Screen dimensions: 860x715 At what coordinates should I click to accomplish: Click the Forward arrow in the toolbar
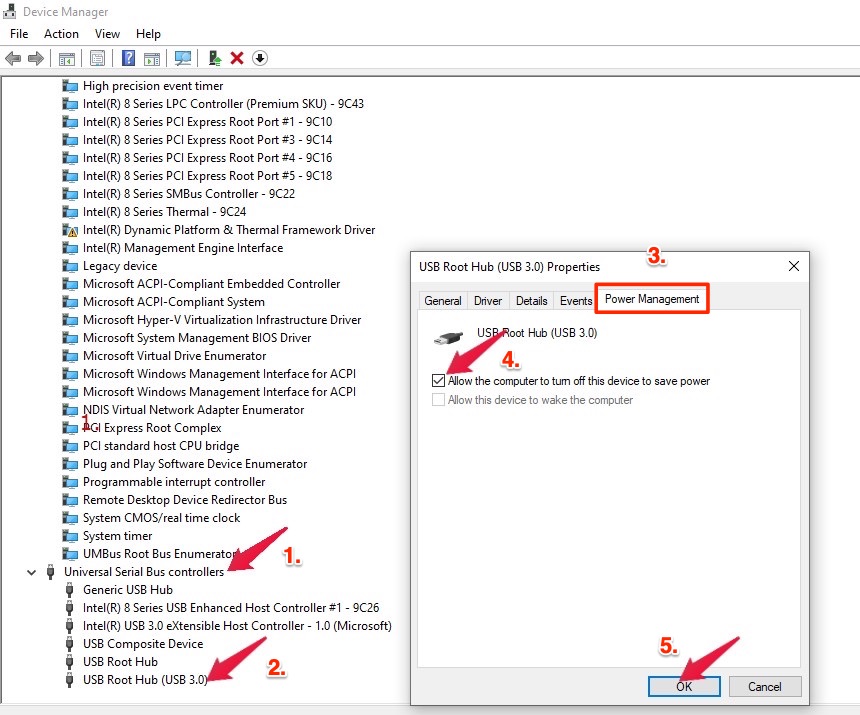pyautogui.click(x=36, y=58)
